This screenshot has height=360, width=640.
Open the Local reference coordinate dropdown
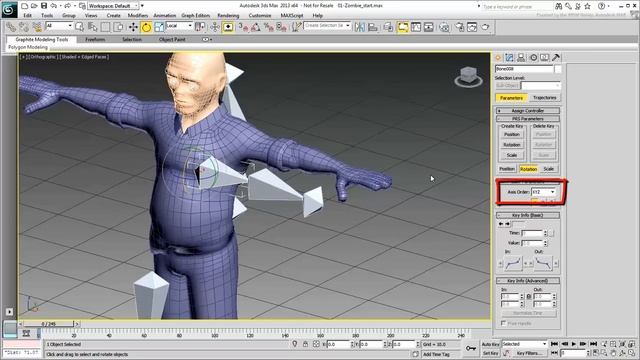[x=179, y=26]
